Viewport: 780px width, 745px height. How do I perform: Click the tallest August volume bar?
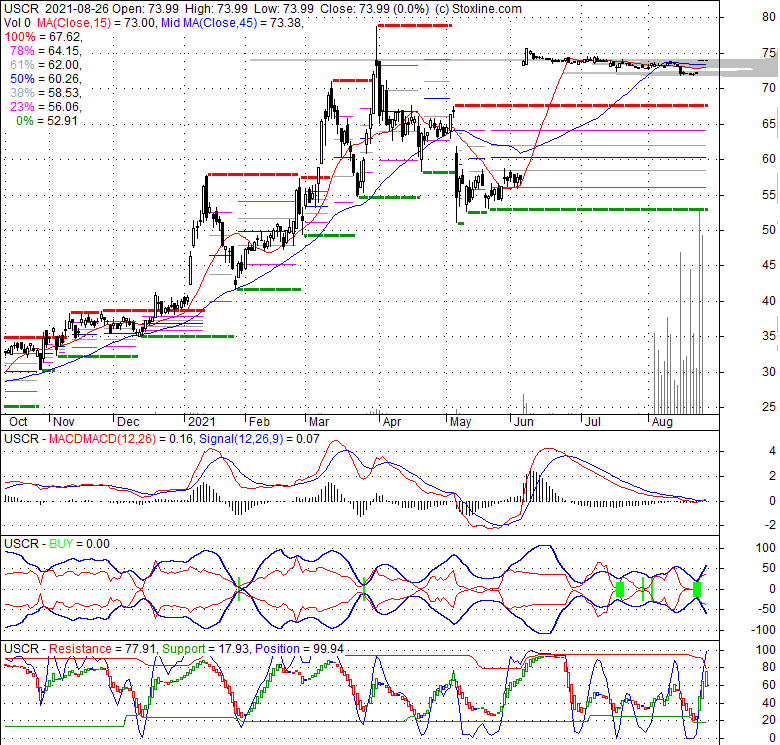coord(700,312)
